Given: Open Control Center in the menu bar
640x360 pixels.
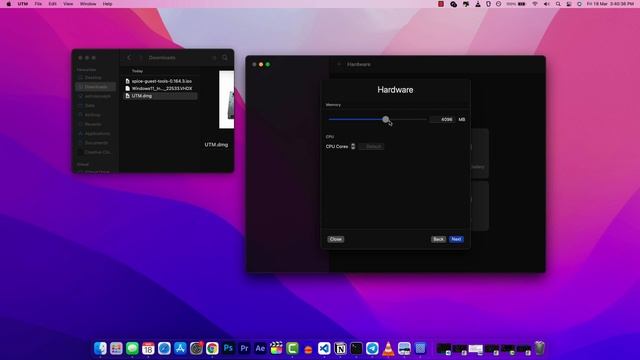Looking at the screenshot, I should coord(569,4).
